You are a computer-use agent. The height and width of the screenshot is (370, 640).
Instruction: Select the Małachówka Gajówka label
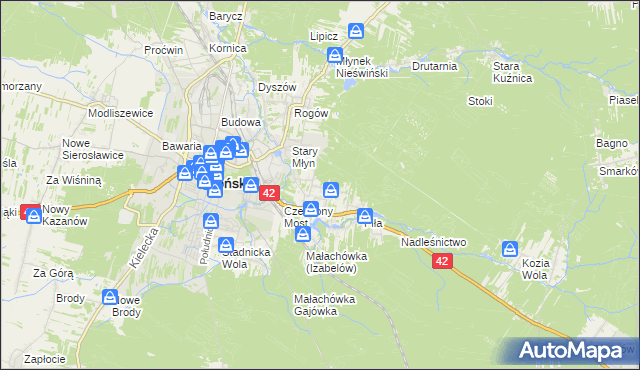coord(324,305)
